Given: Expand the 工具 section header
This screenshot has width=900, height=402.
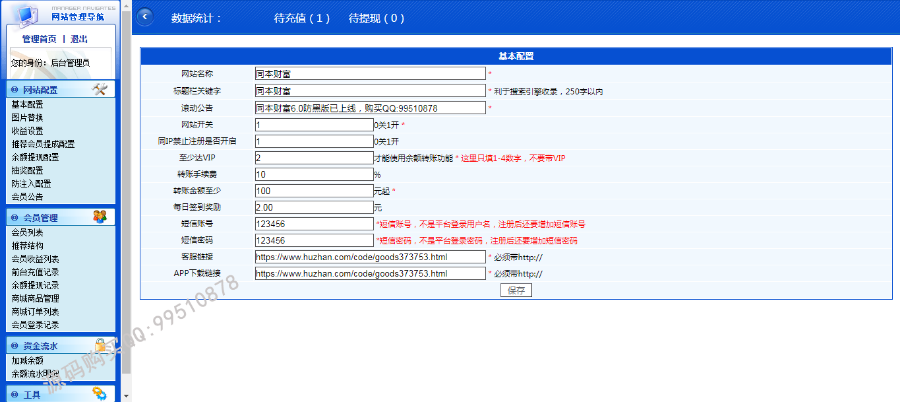Looking at the screenshot, I should (60, 395).
